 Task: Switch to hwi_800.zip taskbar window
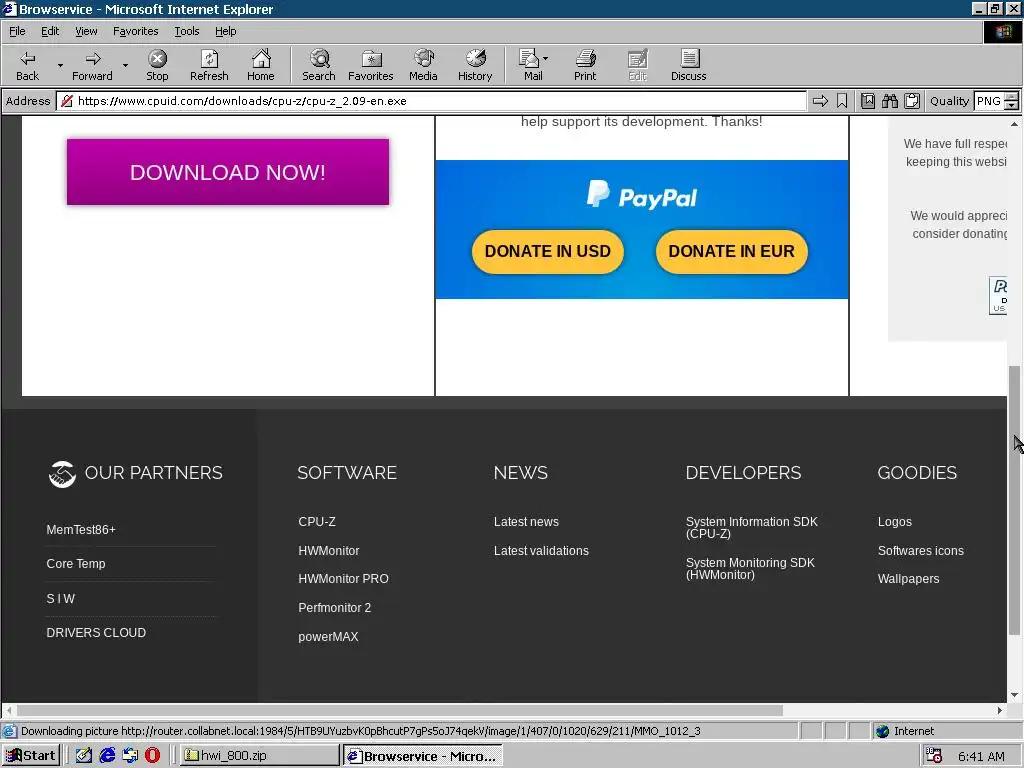click(x=259, y=756)
